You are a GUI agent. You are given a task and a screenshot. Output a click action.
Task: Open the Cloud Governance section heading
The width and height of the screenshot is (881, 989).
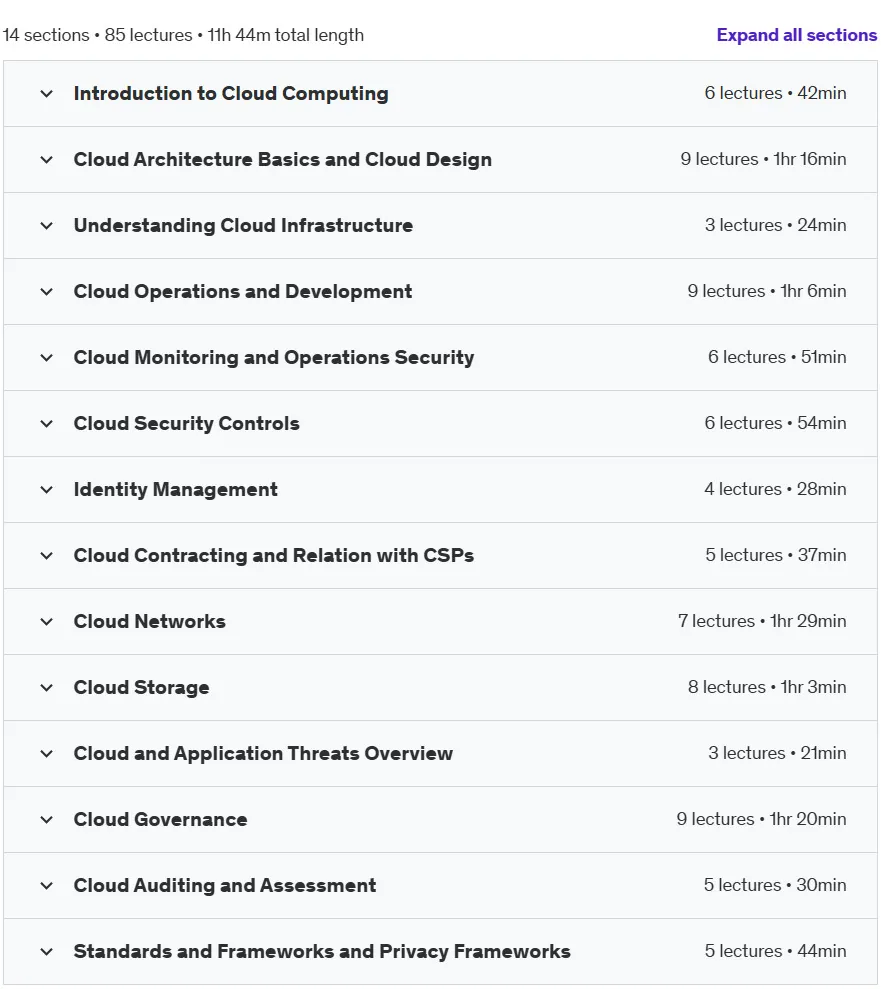[160, 819]
